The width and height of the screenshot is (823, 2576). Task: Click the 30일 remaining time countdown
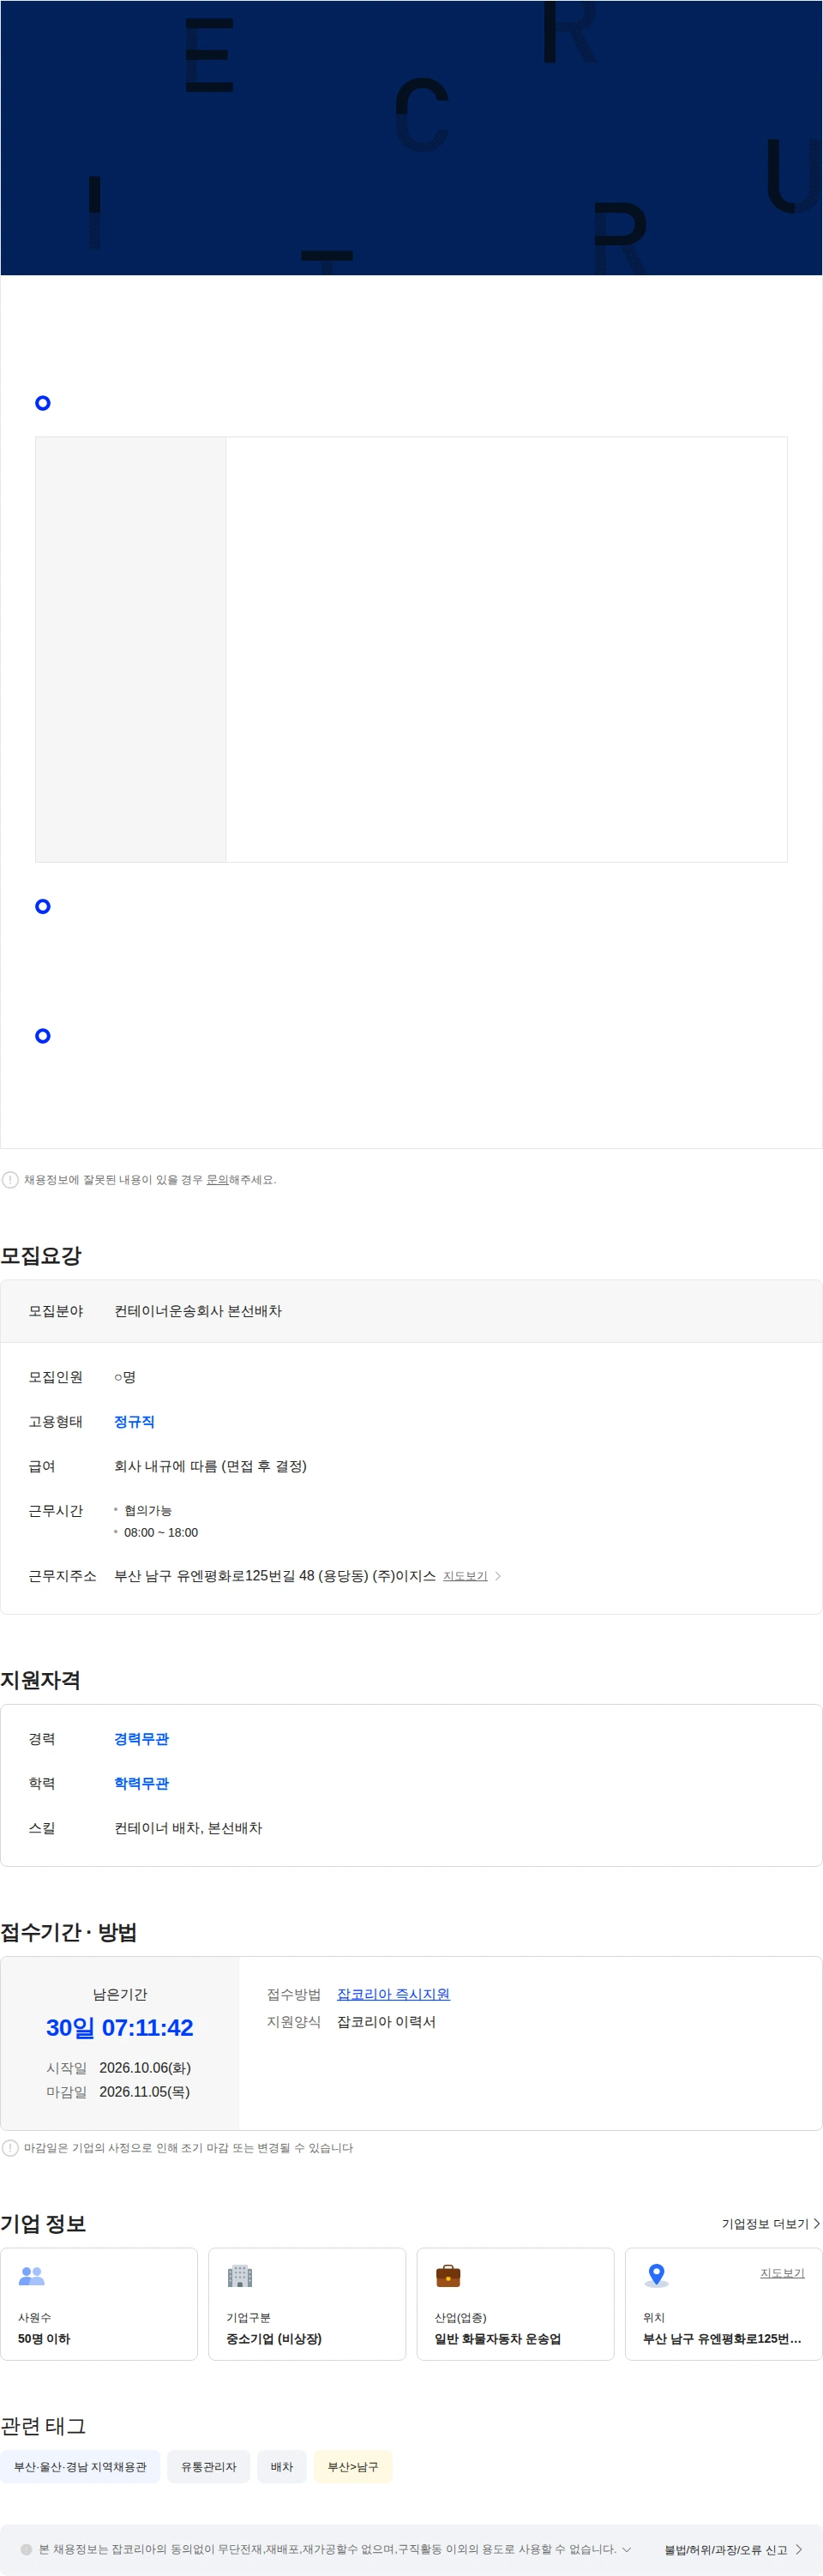point(120,2028)
